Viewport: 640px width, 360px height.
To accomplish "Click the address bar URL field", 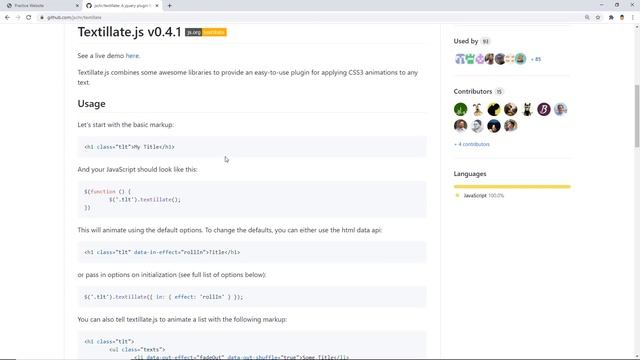I will (x=310, y=18).
